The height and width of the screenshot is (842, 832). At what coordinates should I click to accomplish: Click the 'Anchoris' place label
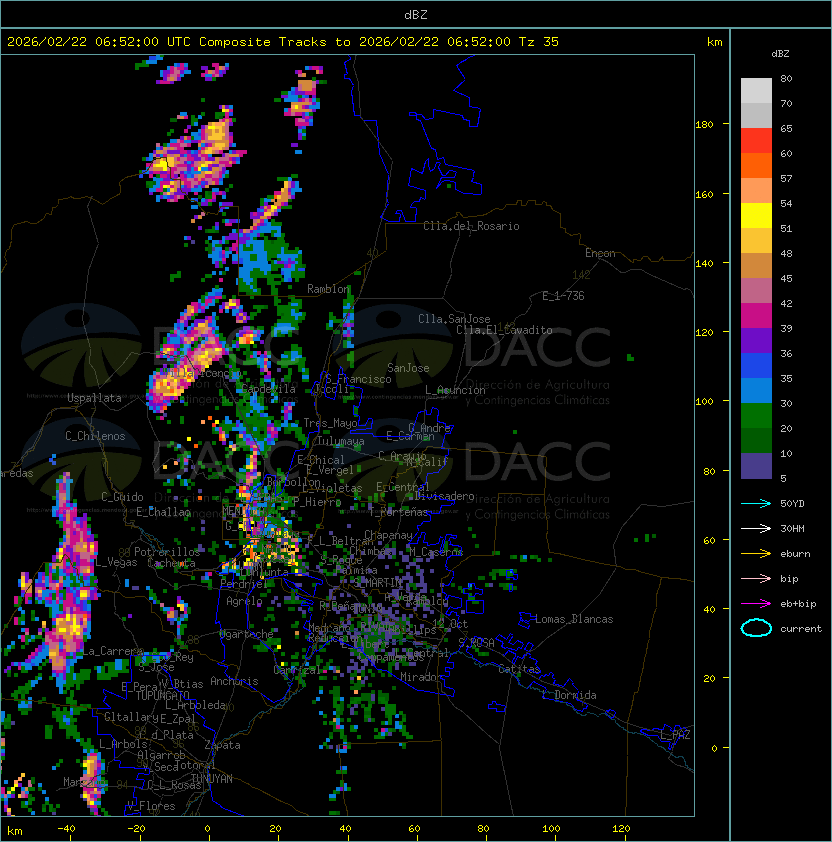pyautogui.click(x=234, y=681)
